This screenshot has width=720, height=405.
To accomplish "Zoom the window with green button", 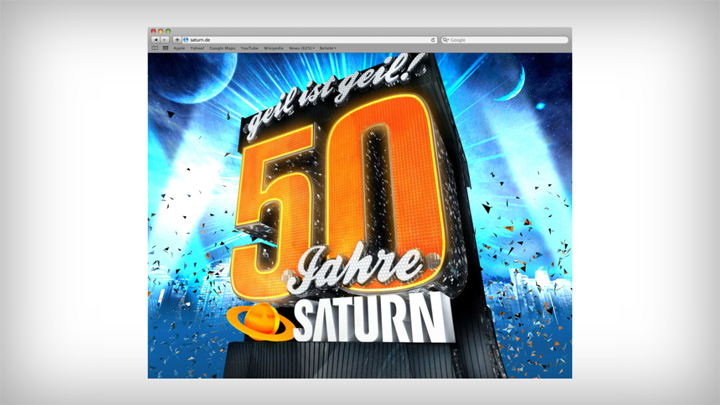I will (168, 31).
